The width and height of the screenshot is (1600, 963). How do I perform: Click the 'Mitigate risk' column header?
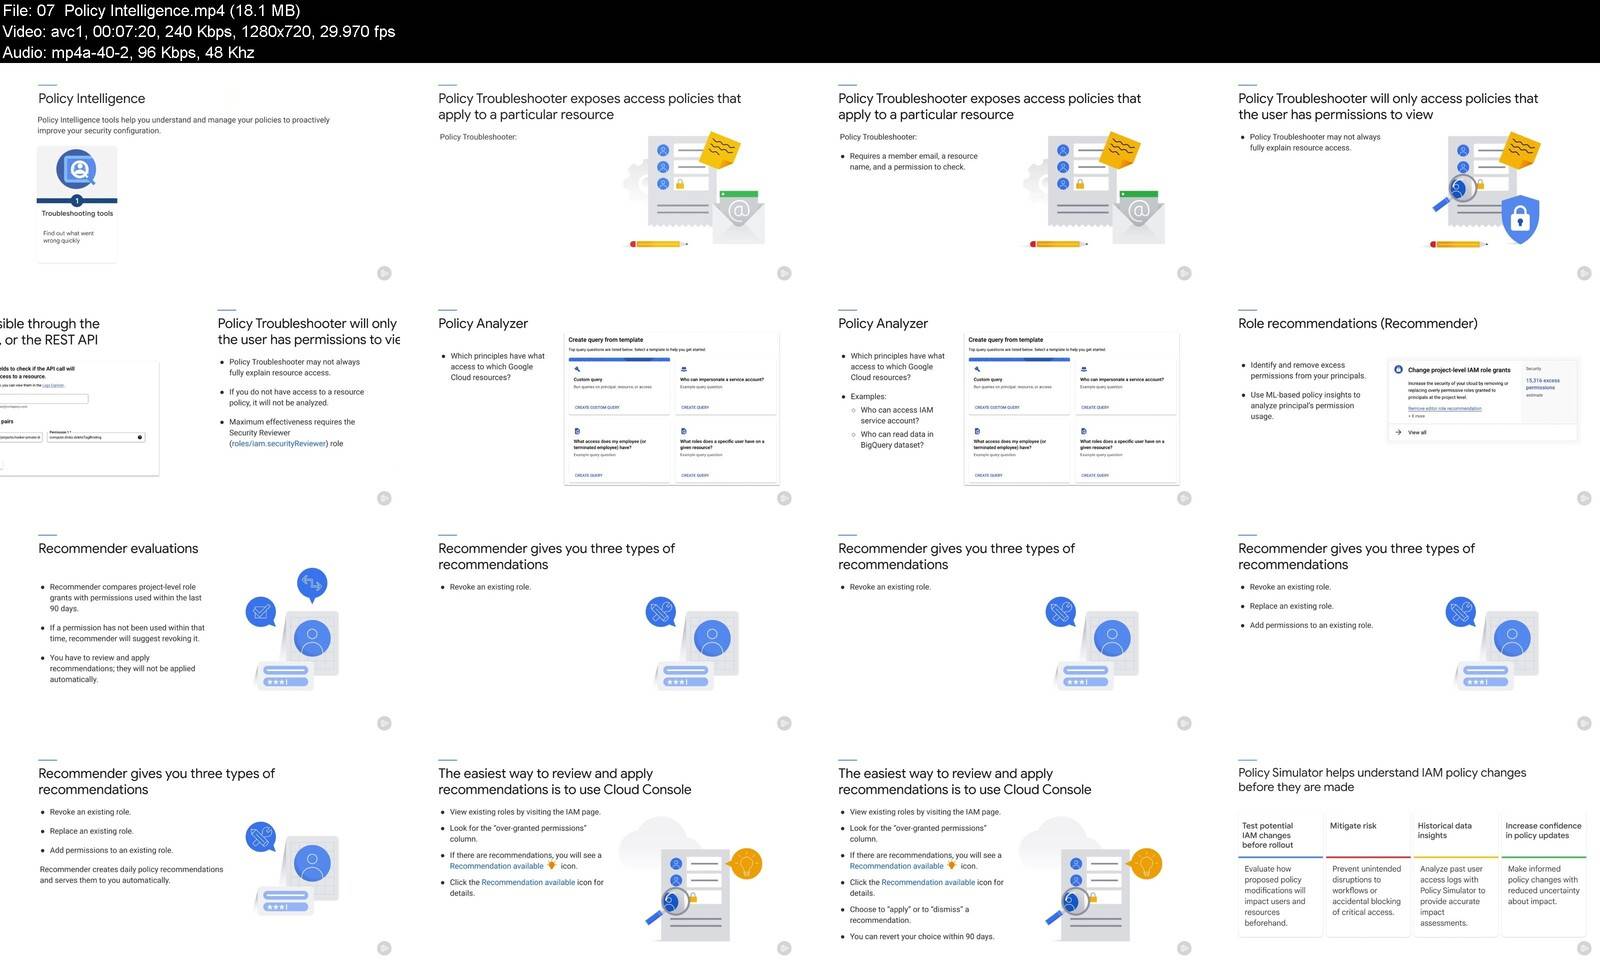click(x=1353, y=826)
